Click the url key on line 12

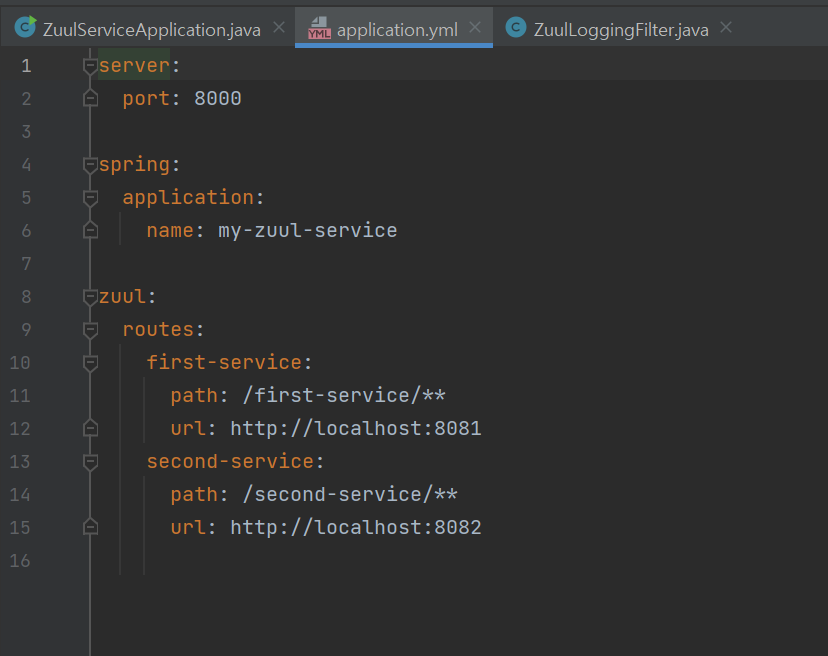tap(188, 428)
